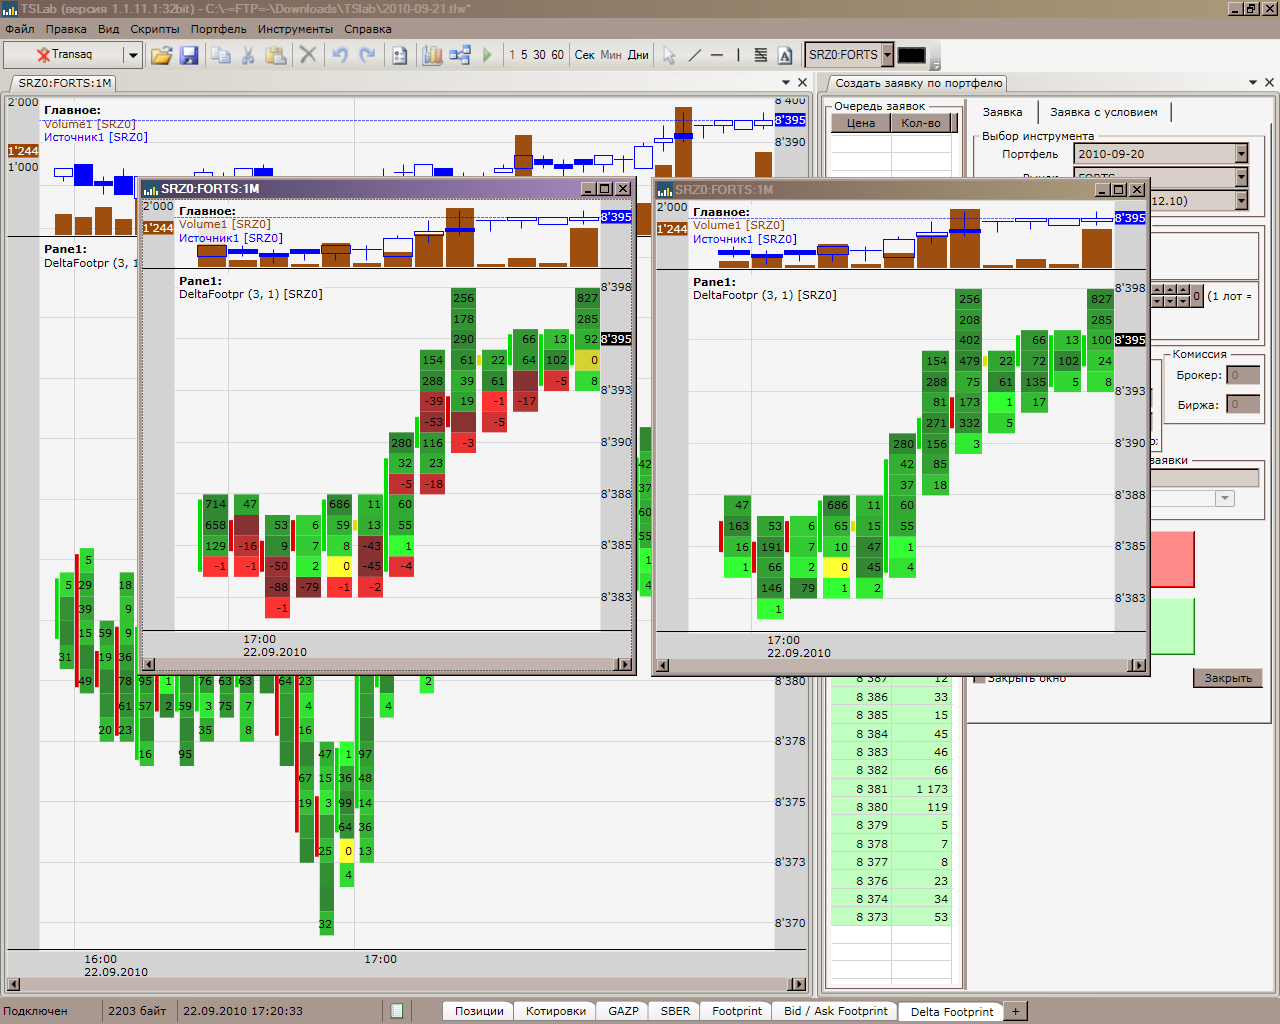Image resolution: width=1280 pixels, height=1024 pixels.
Task: Click the Закрыть button
Action: click(1228, 678)
